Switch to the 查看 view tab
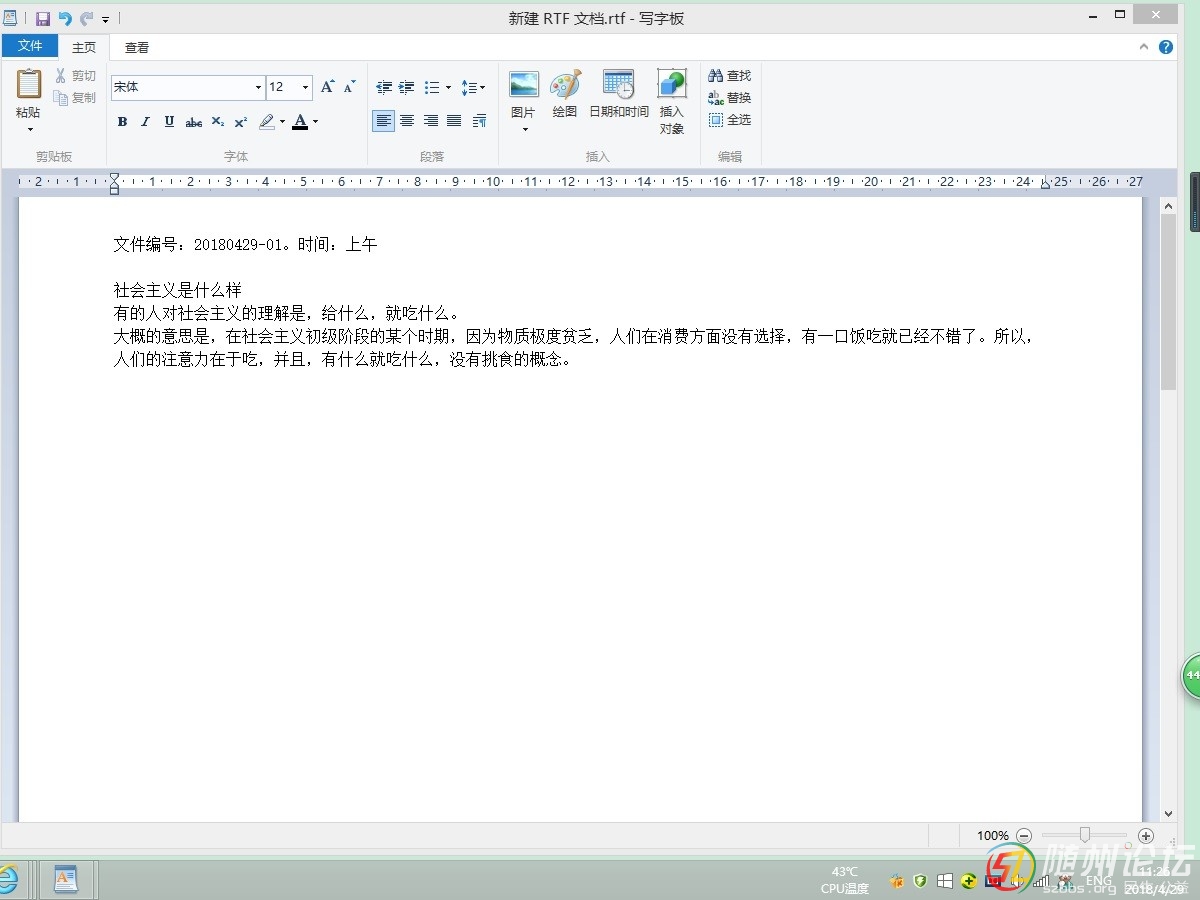The width and height of the screenshot is (1200, 900). point(137,47)
